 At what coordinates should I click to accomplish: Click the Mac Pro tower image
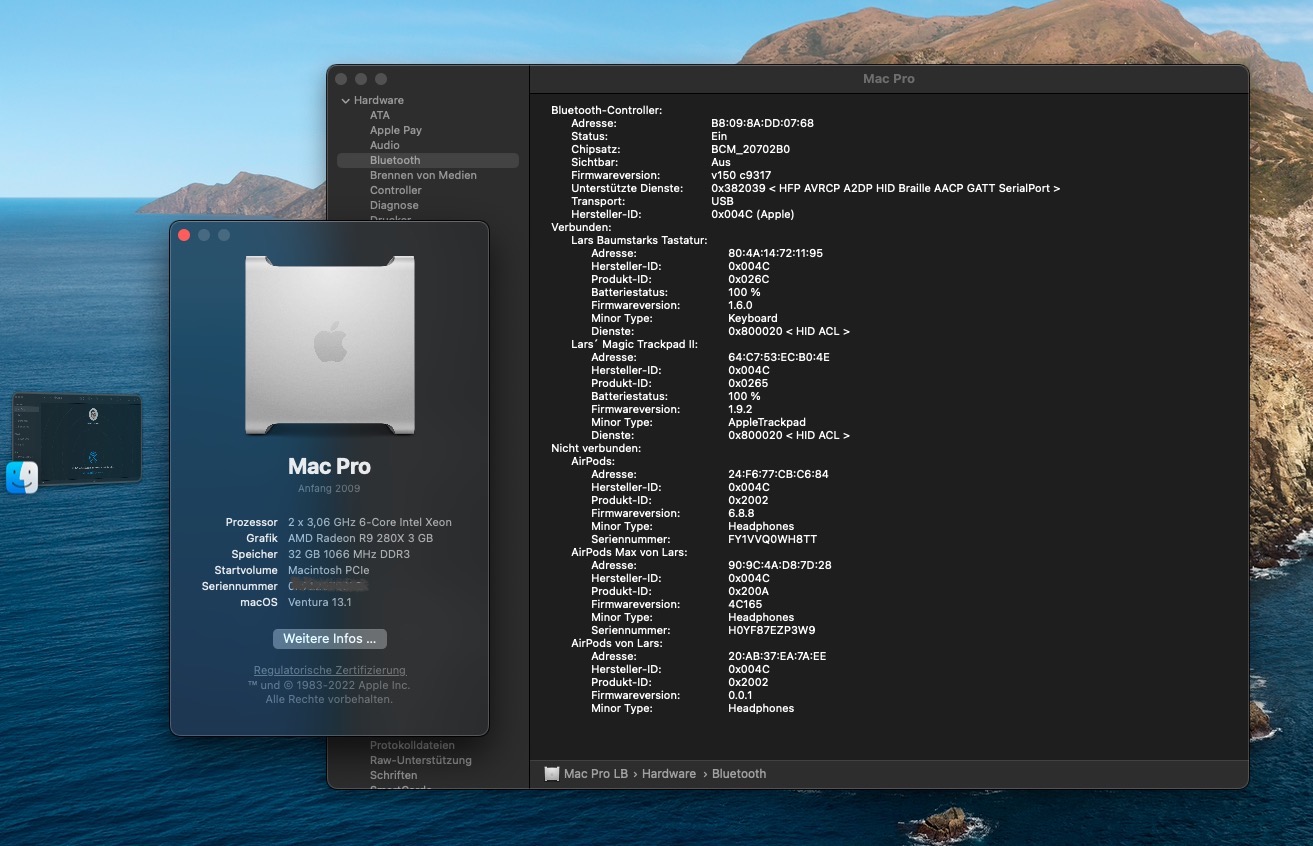tap(330, 345)
